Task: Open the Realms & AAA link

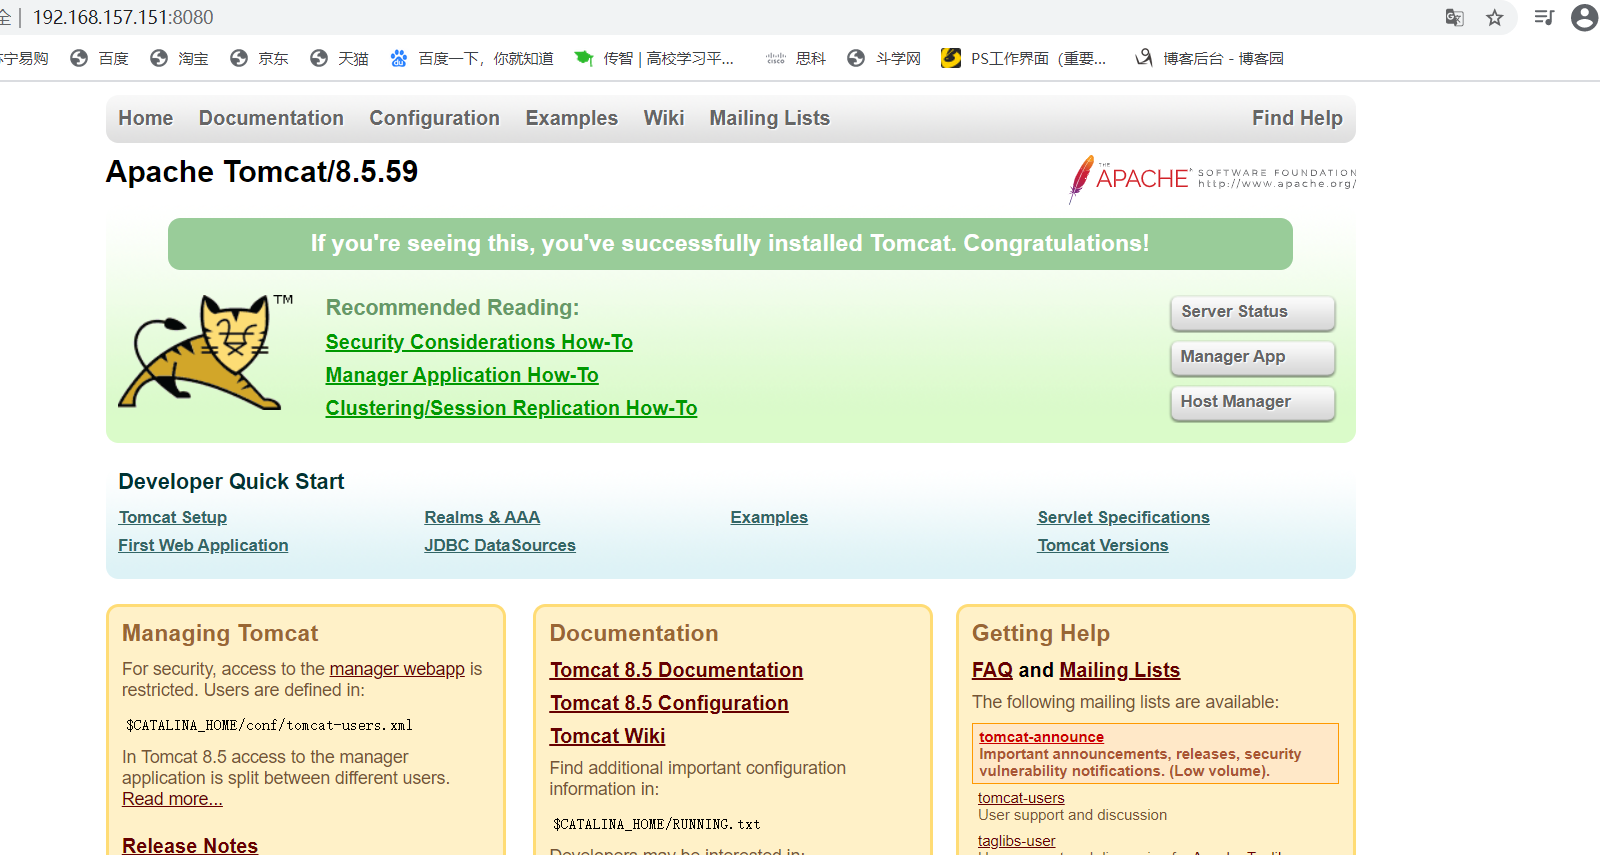Action: (482, 517)
